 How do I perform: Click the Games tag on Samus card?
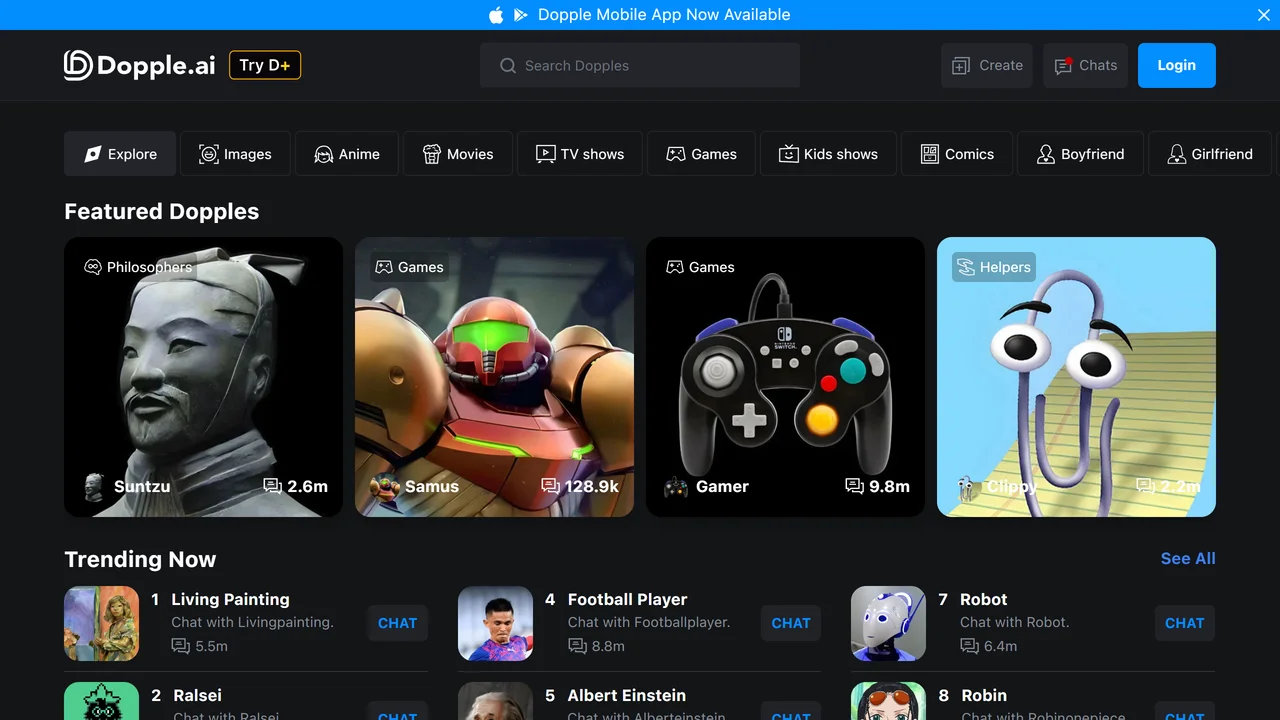click(x=409, y=267)
